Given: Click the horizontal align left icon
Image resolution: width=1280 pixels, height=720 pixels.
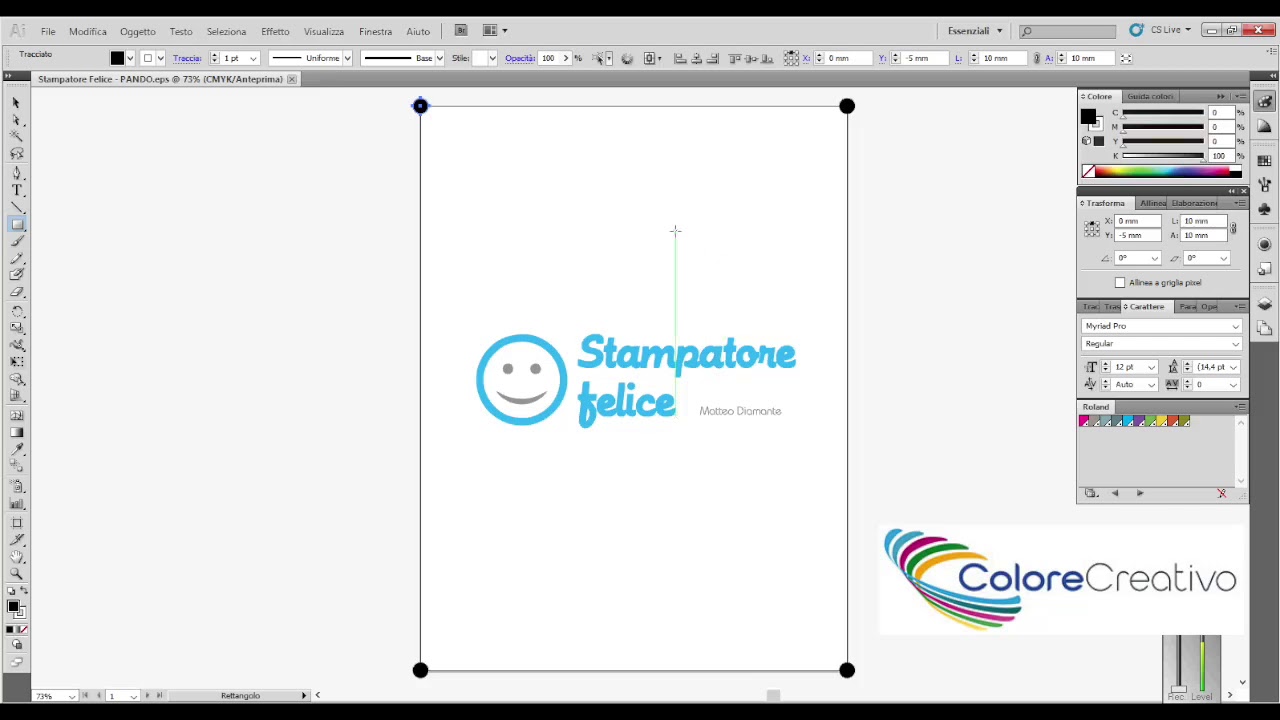Looking at the screenshot, I should pos(680,59).
